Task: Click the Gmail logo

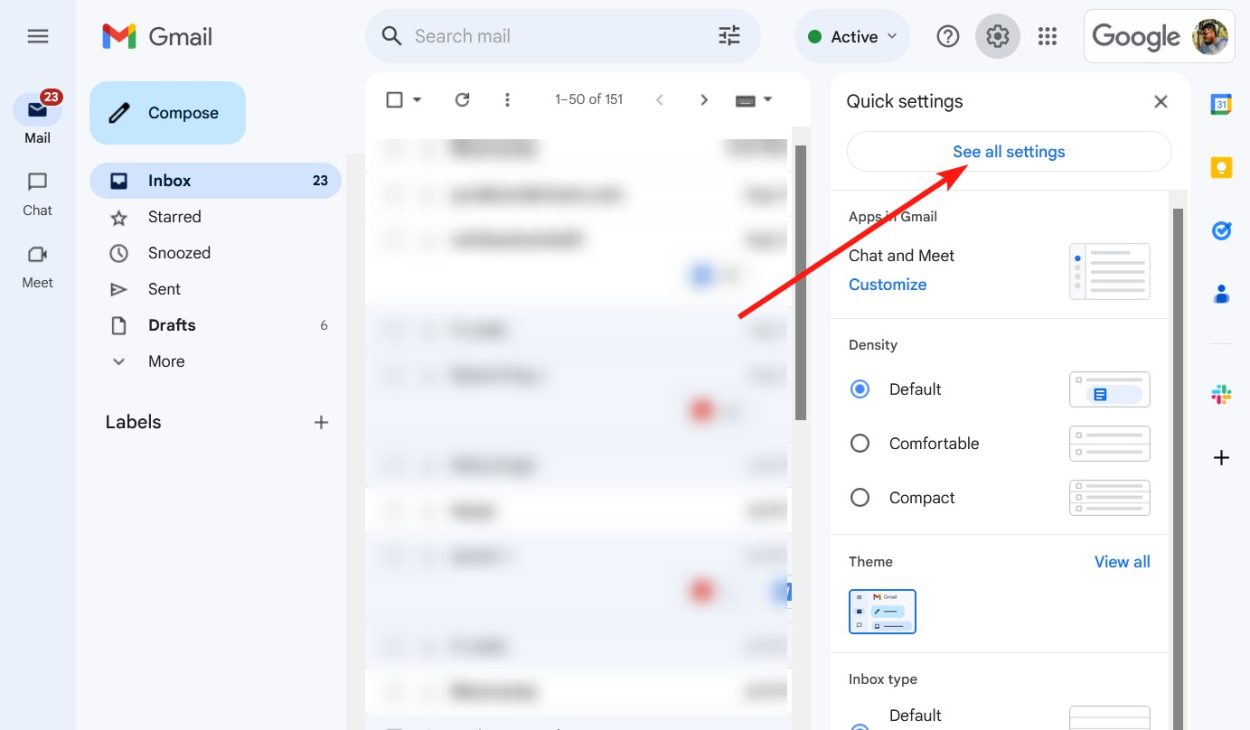Action: [x=156, y=36]
